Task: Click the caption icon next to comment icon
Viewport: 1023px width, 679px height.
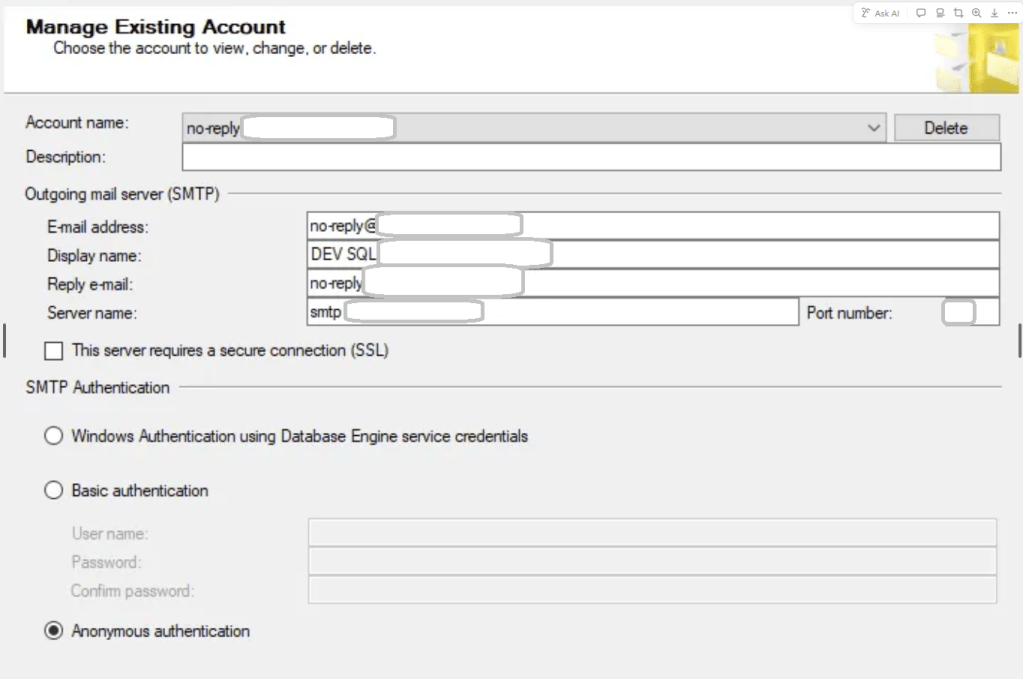Action: (940, 13)
